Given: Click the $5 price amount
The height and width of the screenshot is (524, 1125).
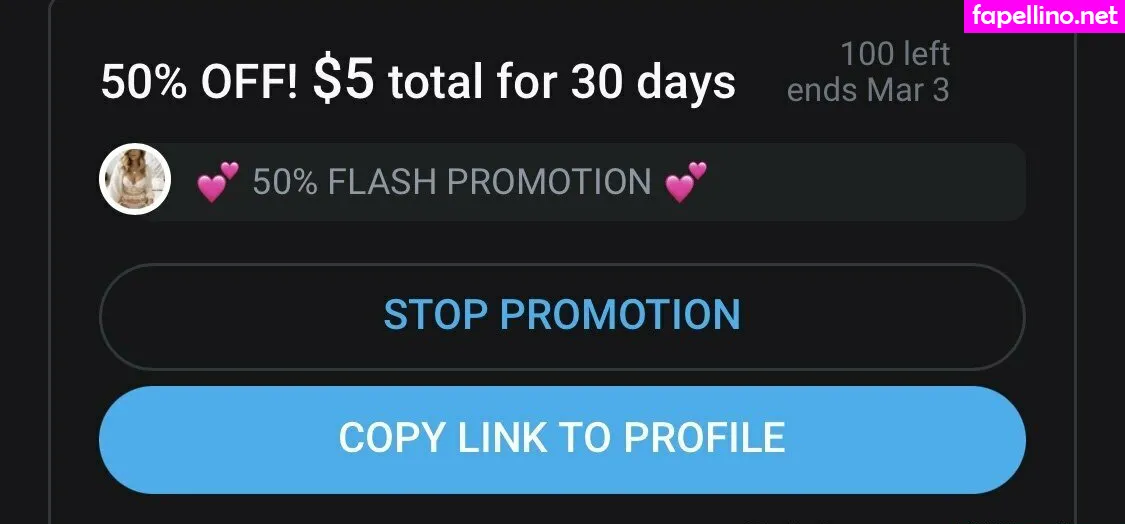Looking at the screenshot, I should (x=344, y=80).
